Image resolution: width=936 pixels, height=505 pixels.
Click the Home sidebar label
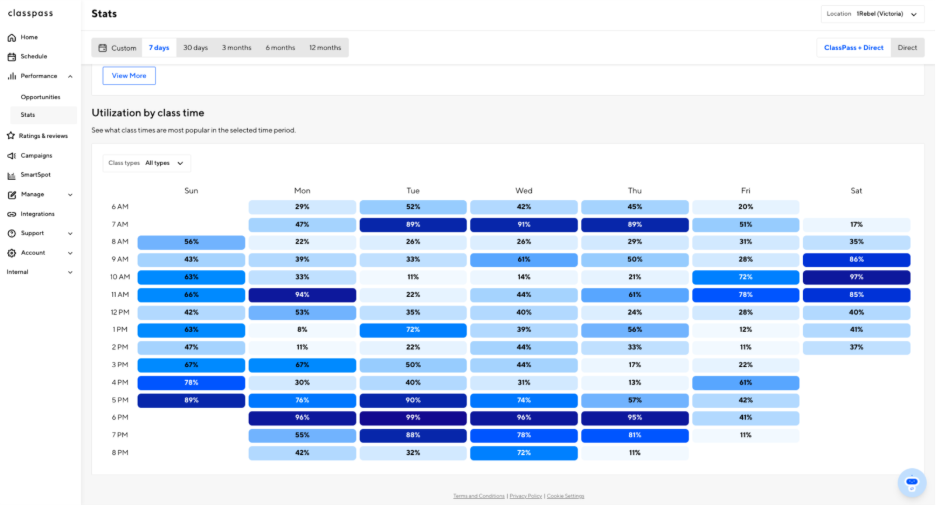(x=29, y=37)
